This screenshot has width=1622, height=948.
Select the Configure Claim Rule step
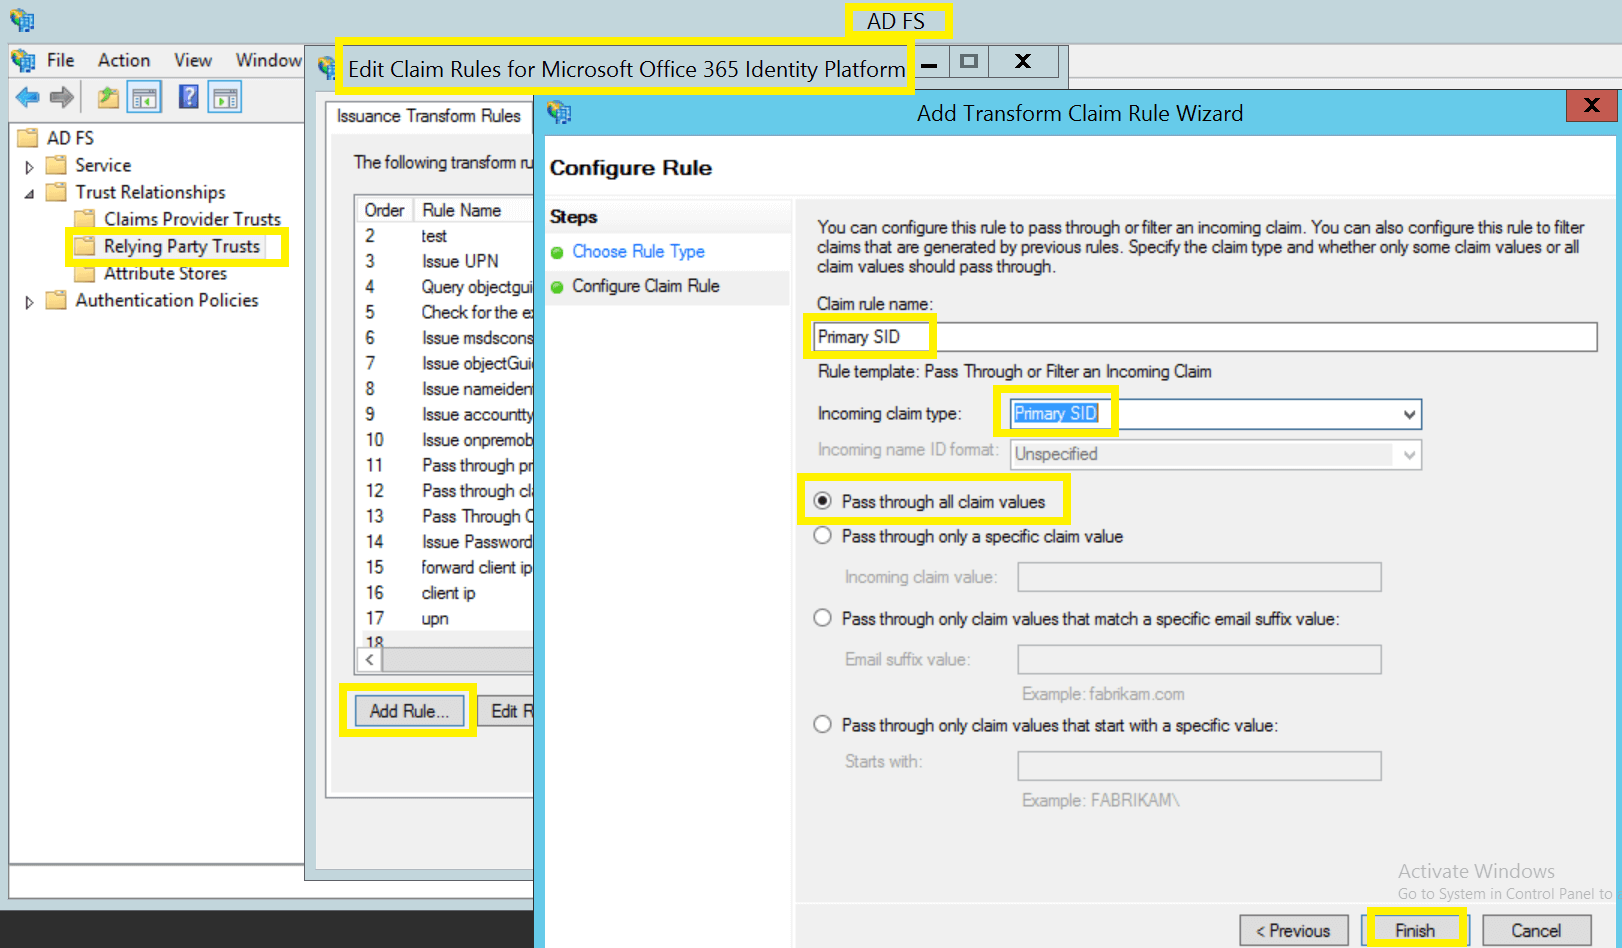tap(645, 286)
